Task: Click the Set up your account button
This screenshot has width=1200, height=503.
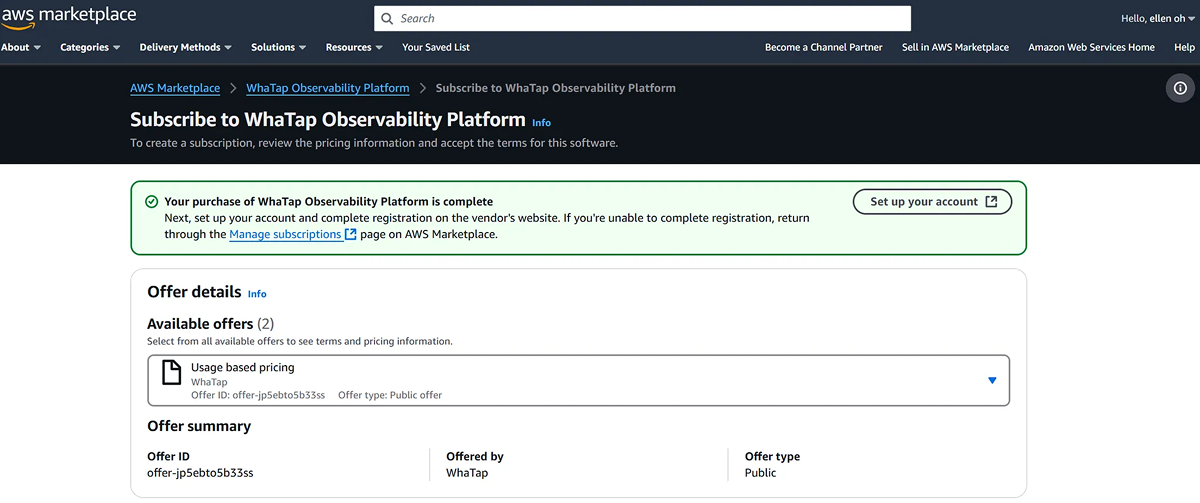Action: [932, 201]
